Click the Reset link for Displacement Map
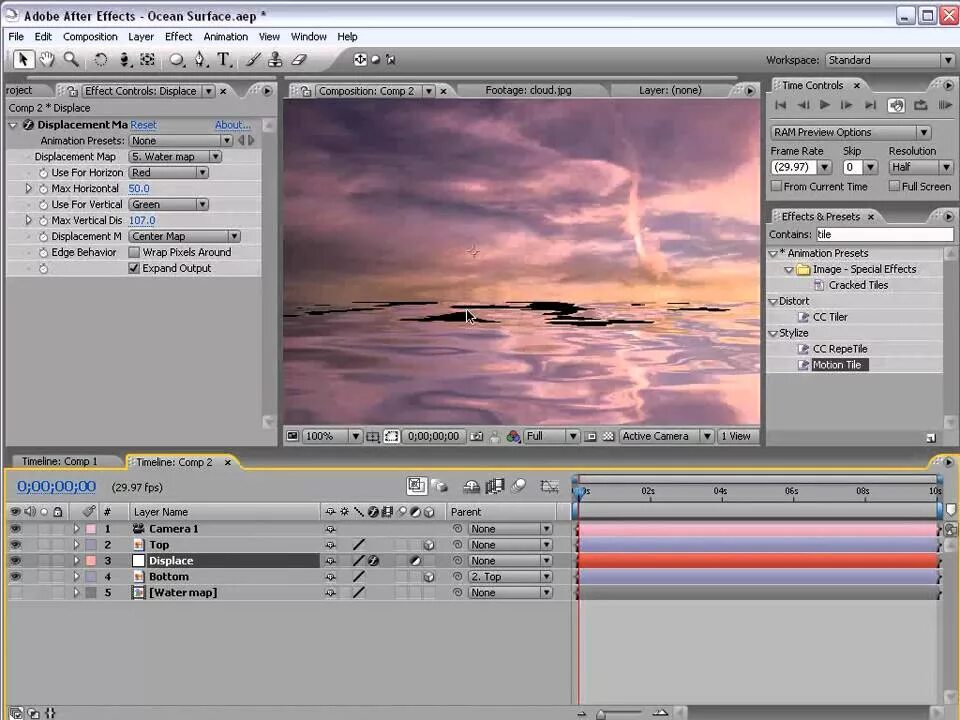The width and height of the screenshot is (960, 720). 143,125
